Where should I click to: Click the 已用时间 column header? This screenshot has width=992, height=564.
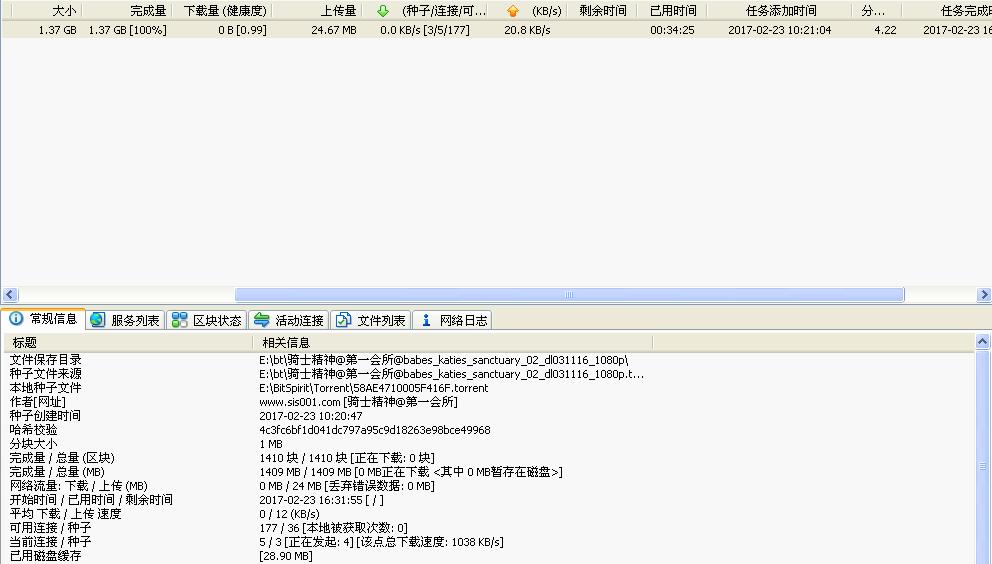(672, 11)
